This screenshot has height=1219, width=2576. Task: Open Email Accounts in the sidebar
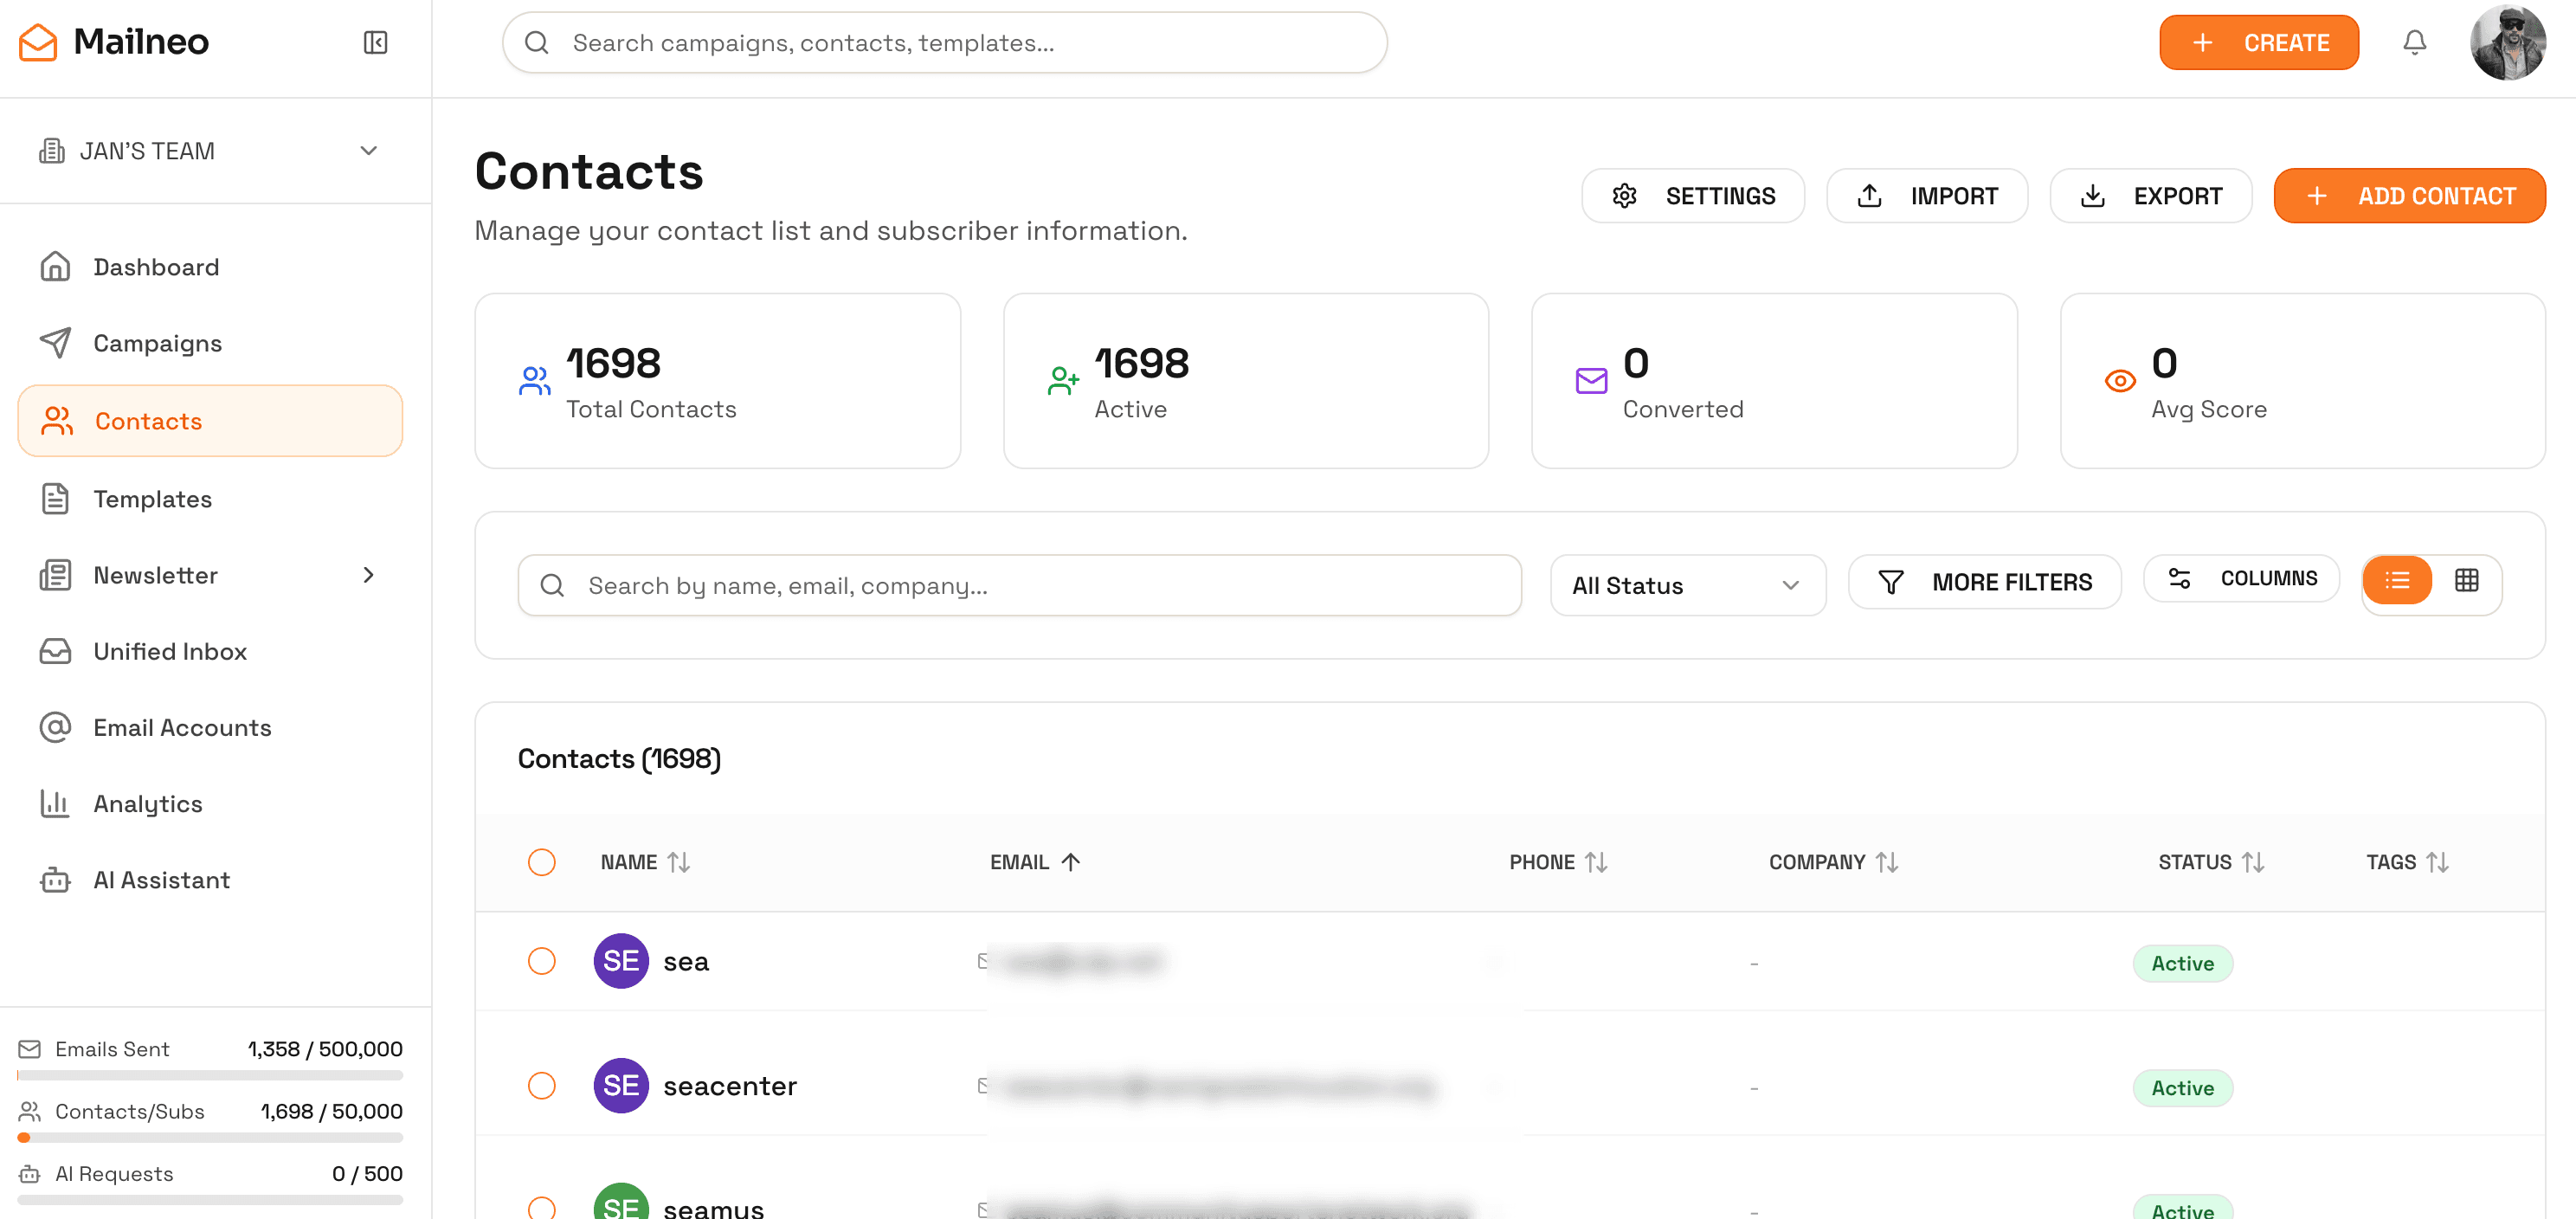coord(210,727)
